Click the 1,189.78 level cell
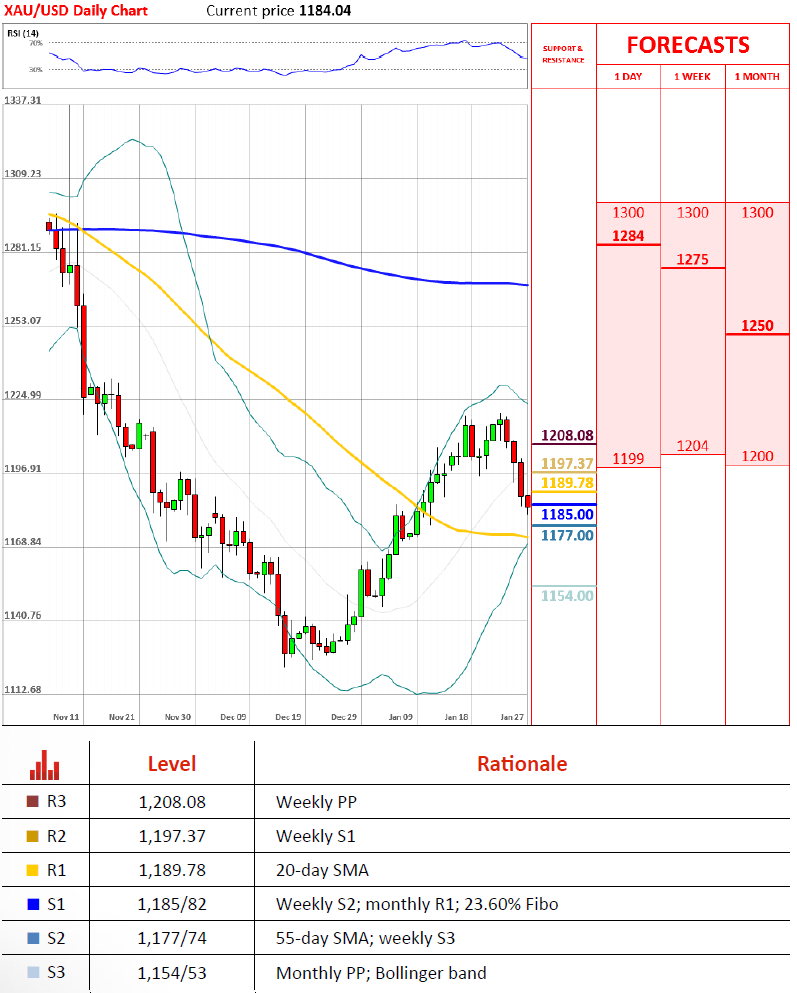The image size is (797, 993). click(x=172, y=871)
